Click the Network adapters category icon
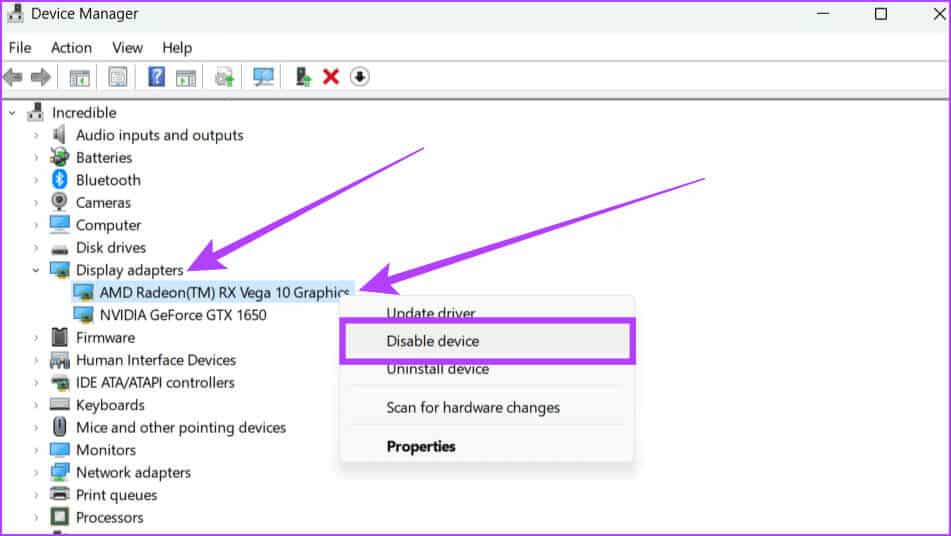 tap(59, 472)
